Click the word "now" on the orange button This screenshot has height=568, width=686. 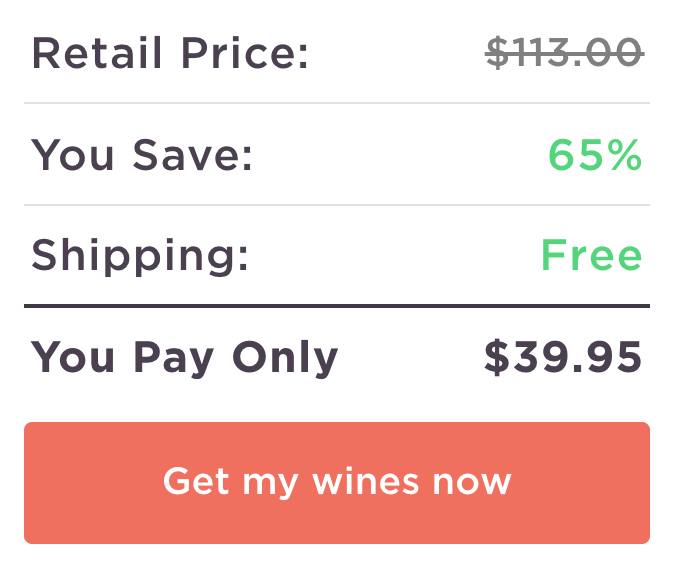471,481
